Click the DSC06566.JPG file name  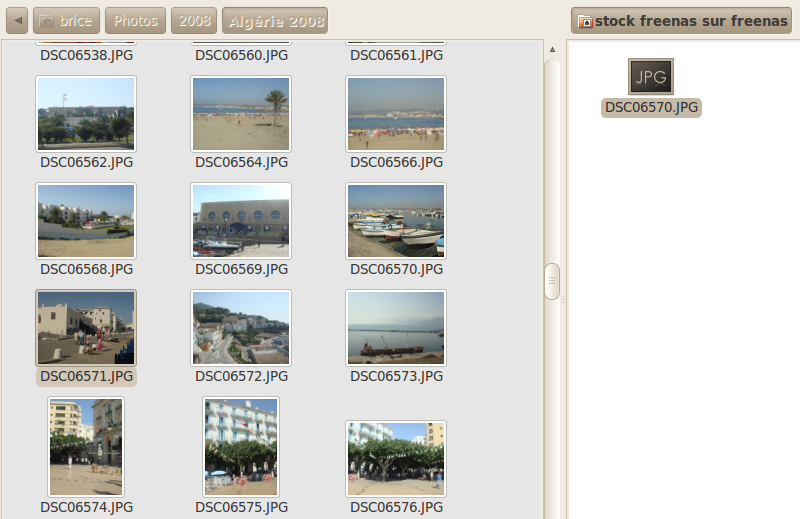(x=396, y=162)
